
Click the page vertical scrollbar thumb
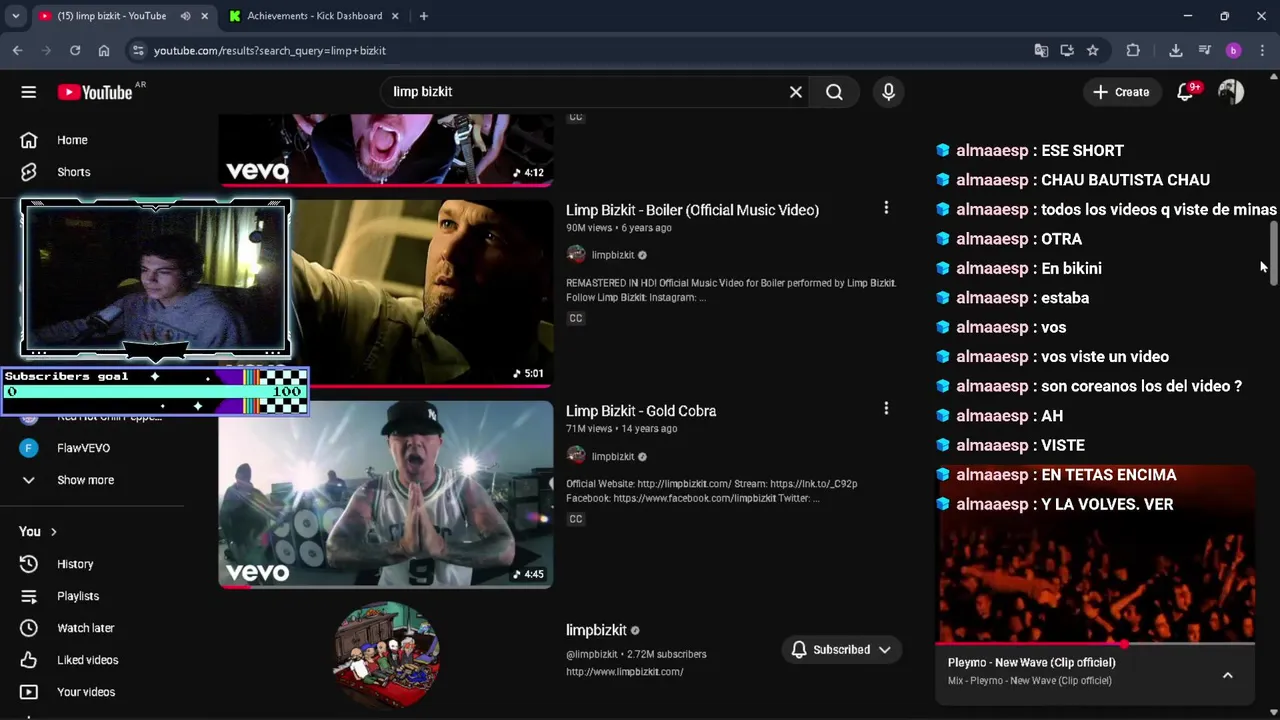[1274, 254]
